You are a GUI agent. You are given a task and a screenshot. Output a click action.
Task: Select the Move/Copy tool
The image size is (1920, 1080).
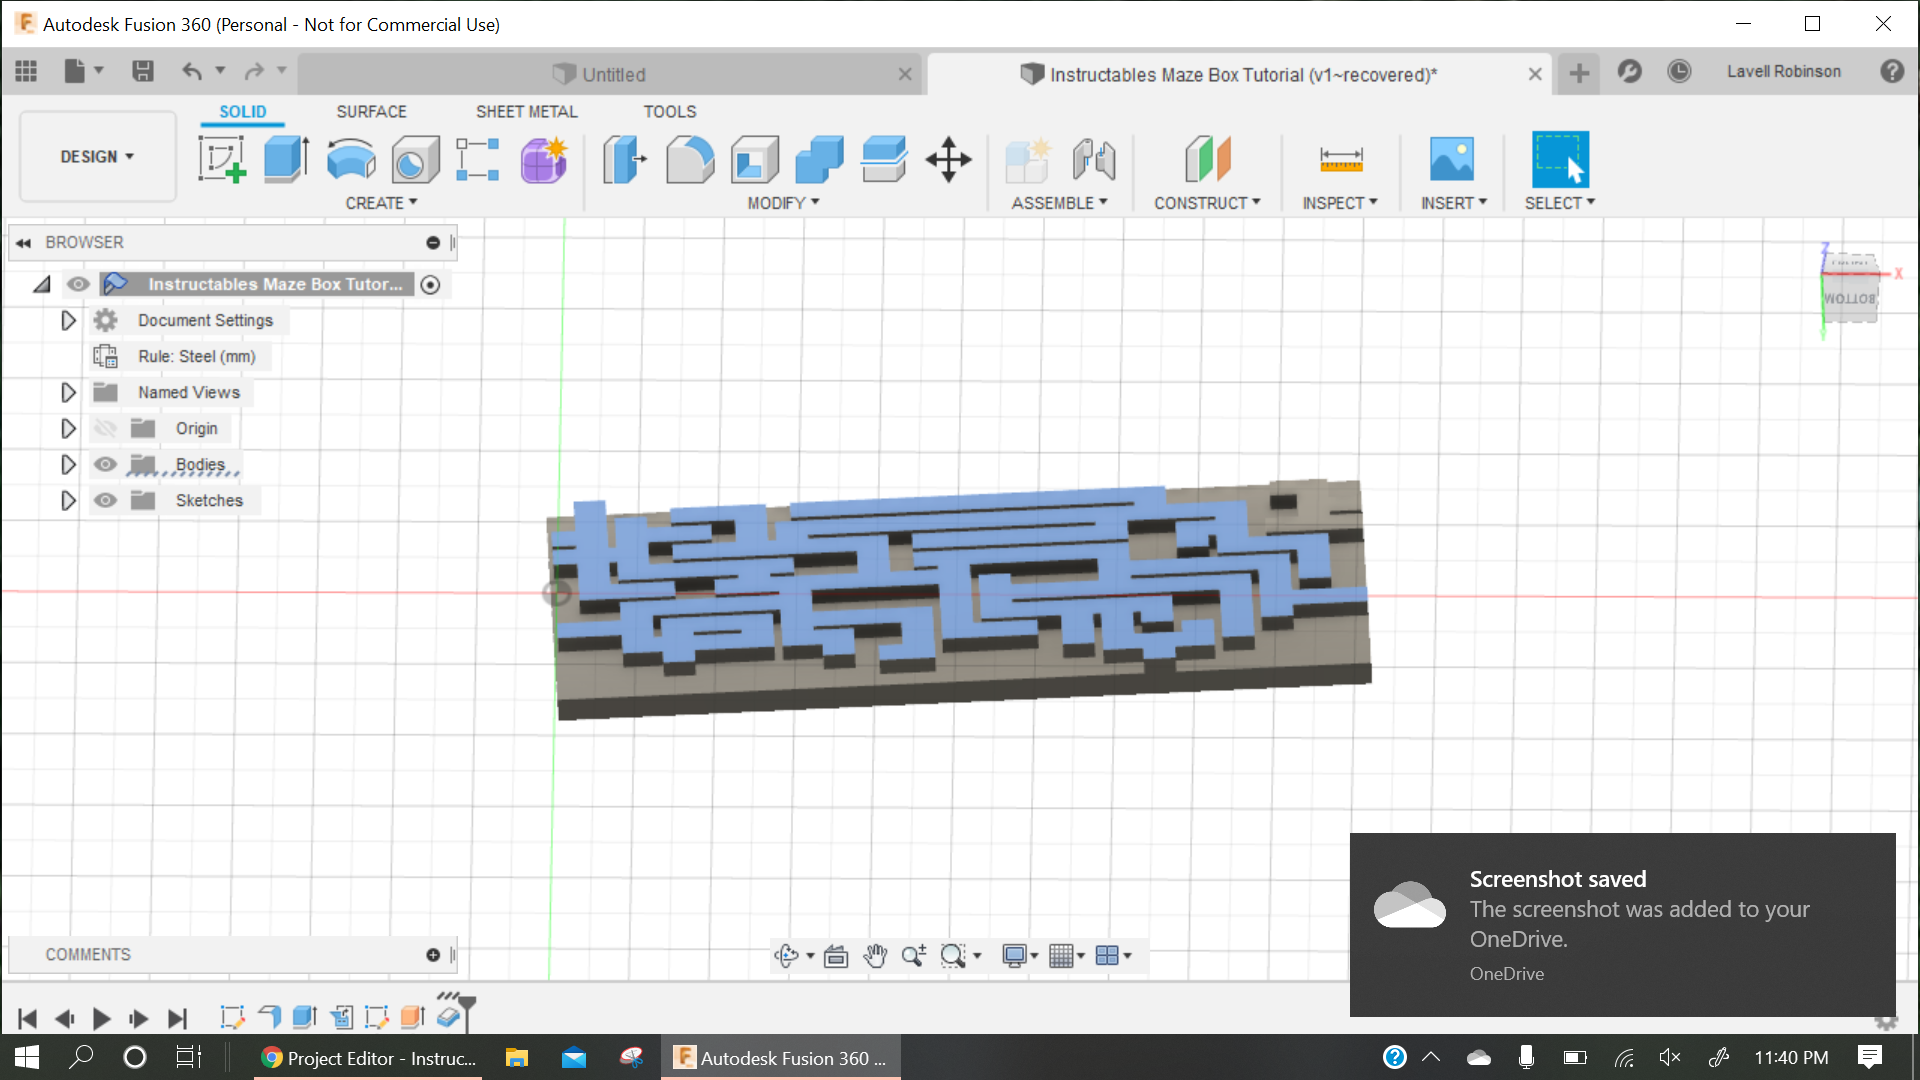click(948, 159)
